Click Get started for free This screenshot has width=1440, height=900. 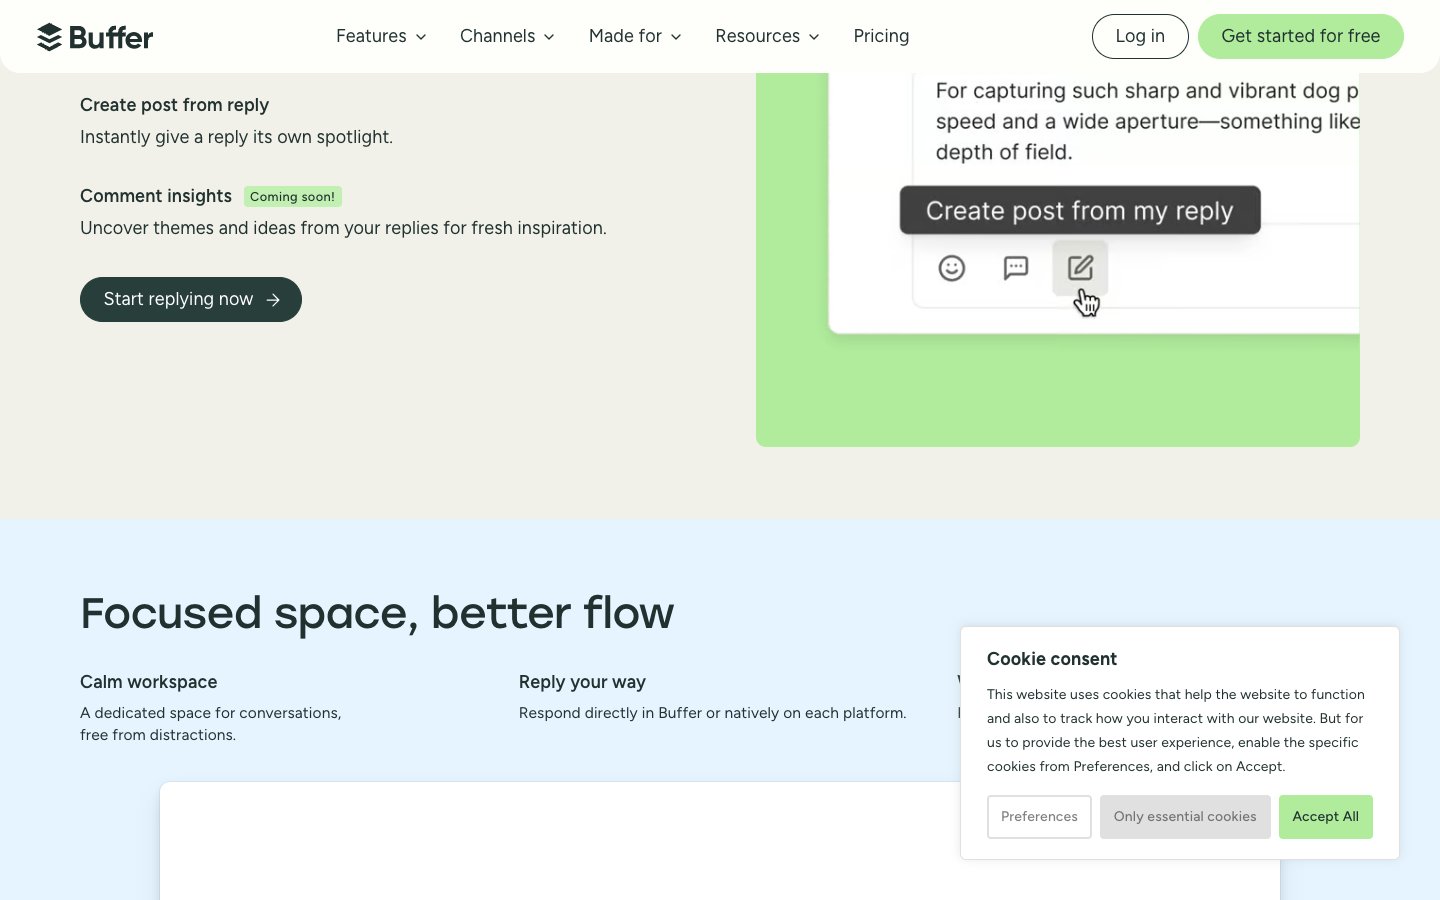(x=1300, y=36)
